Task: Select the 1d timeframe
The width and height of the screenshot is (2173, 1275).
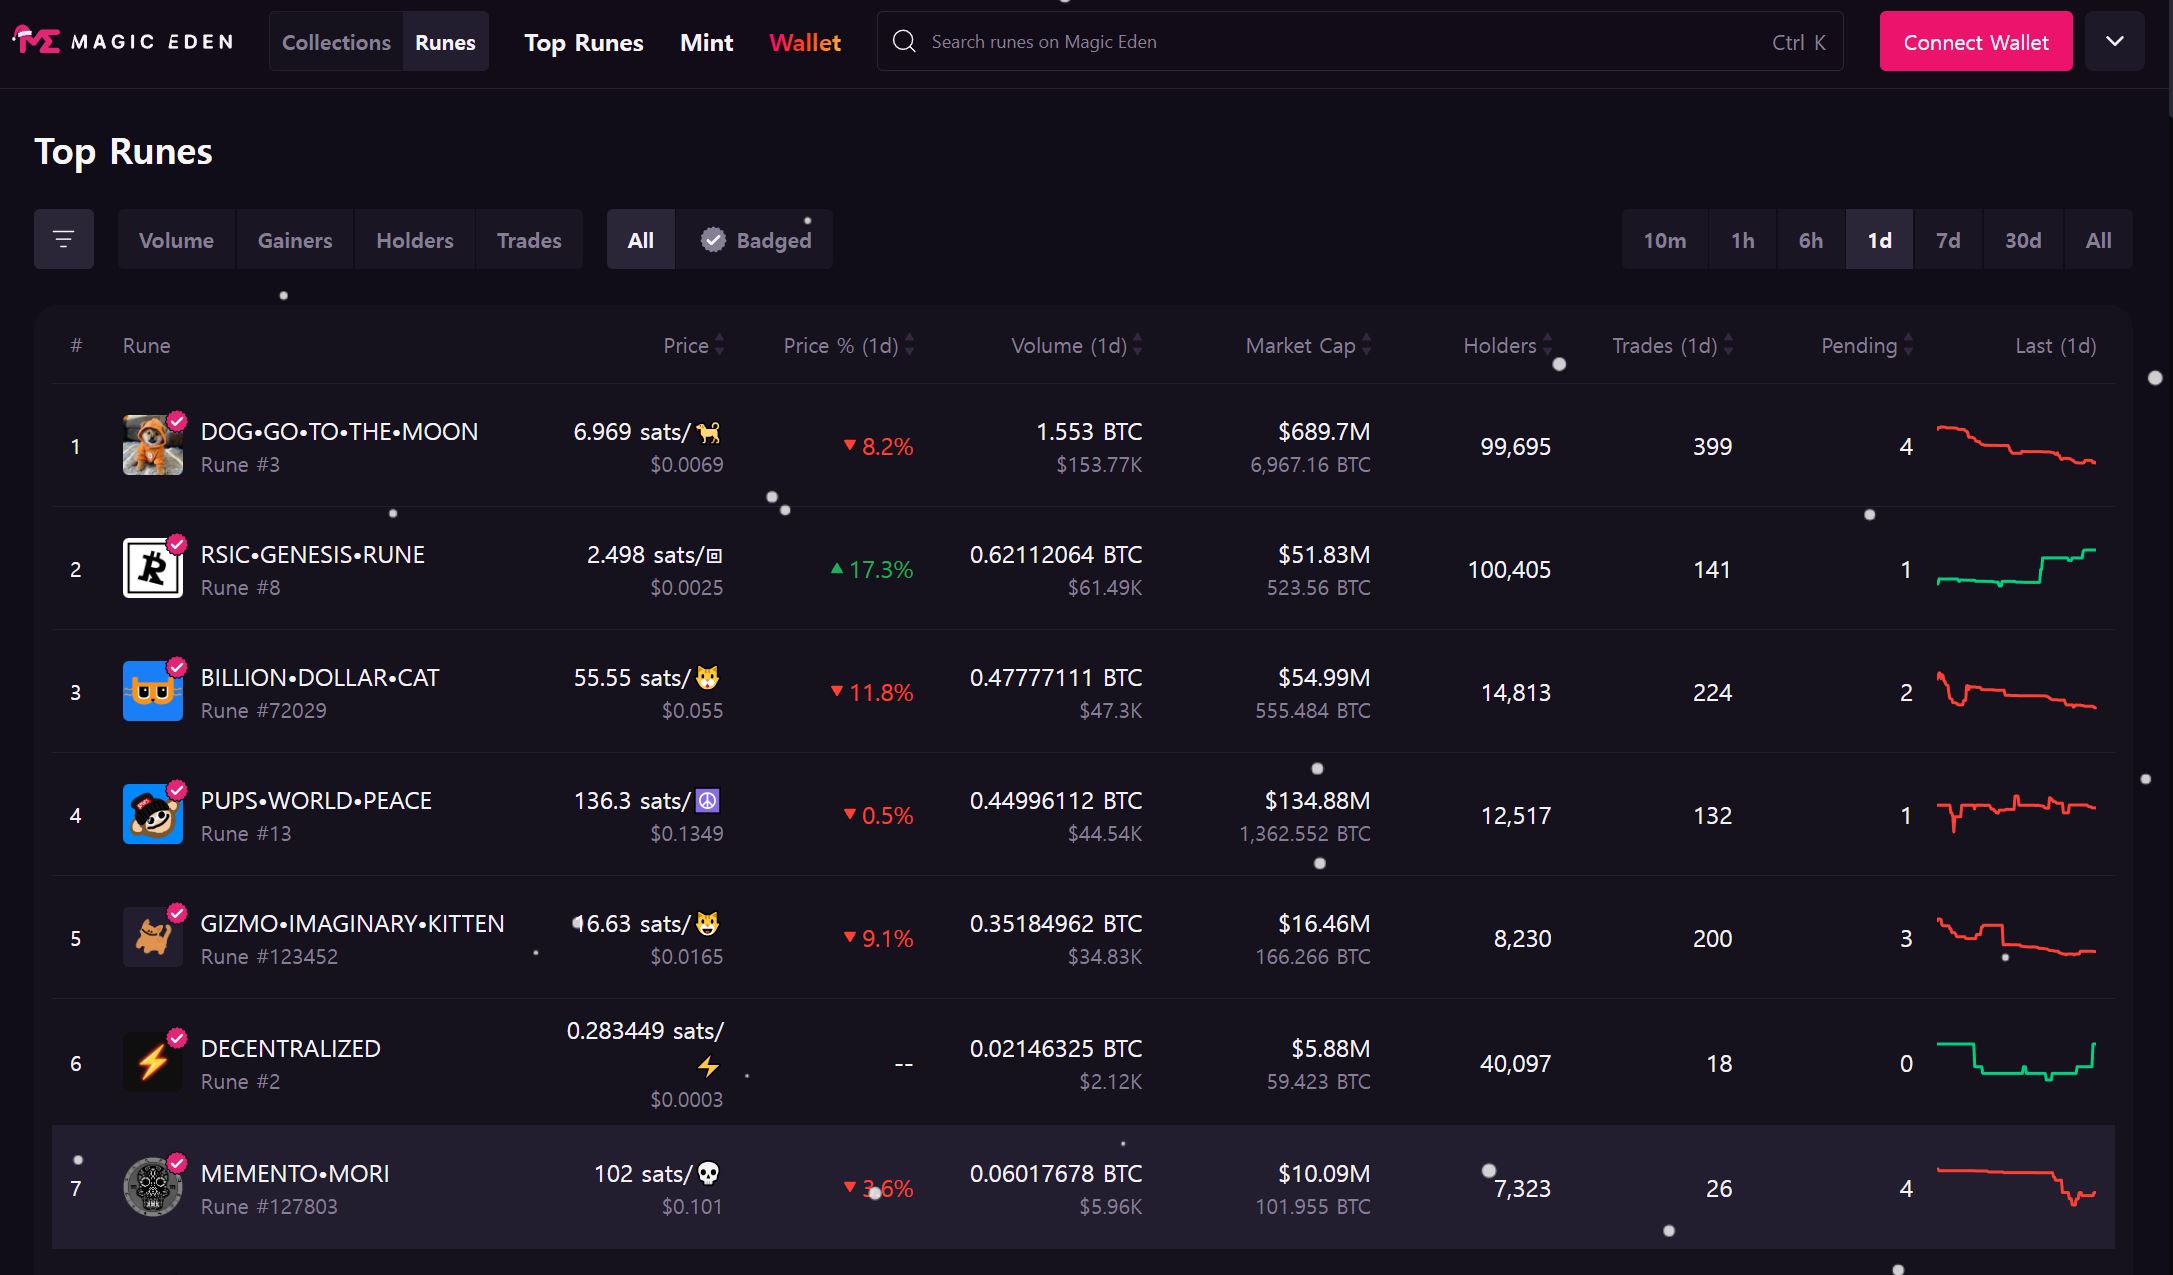Action: point(1880,240)
